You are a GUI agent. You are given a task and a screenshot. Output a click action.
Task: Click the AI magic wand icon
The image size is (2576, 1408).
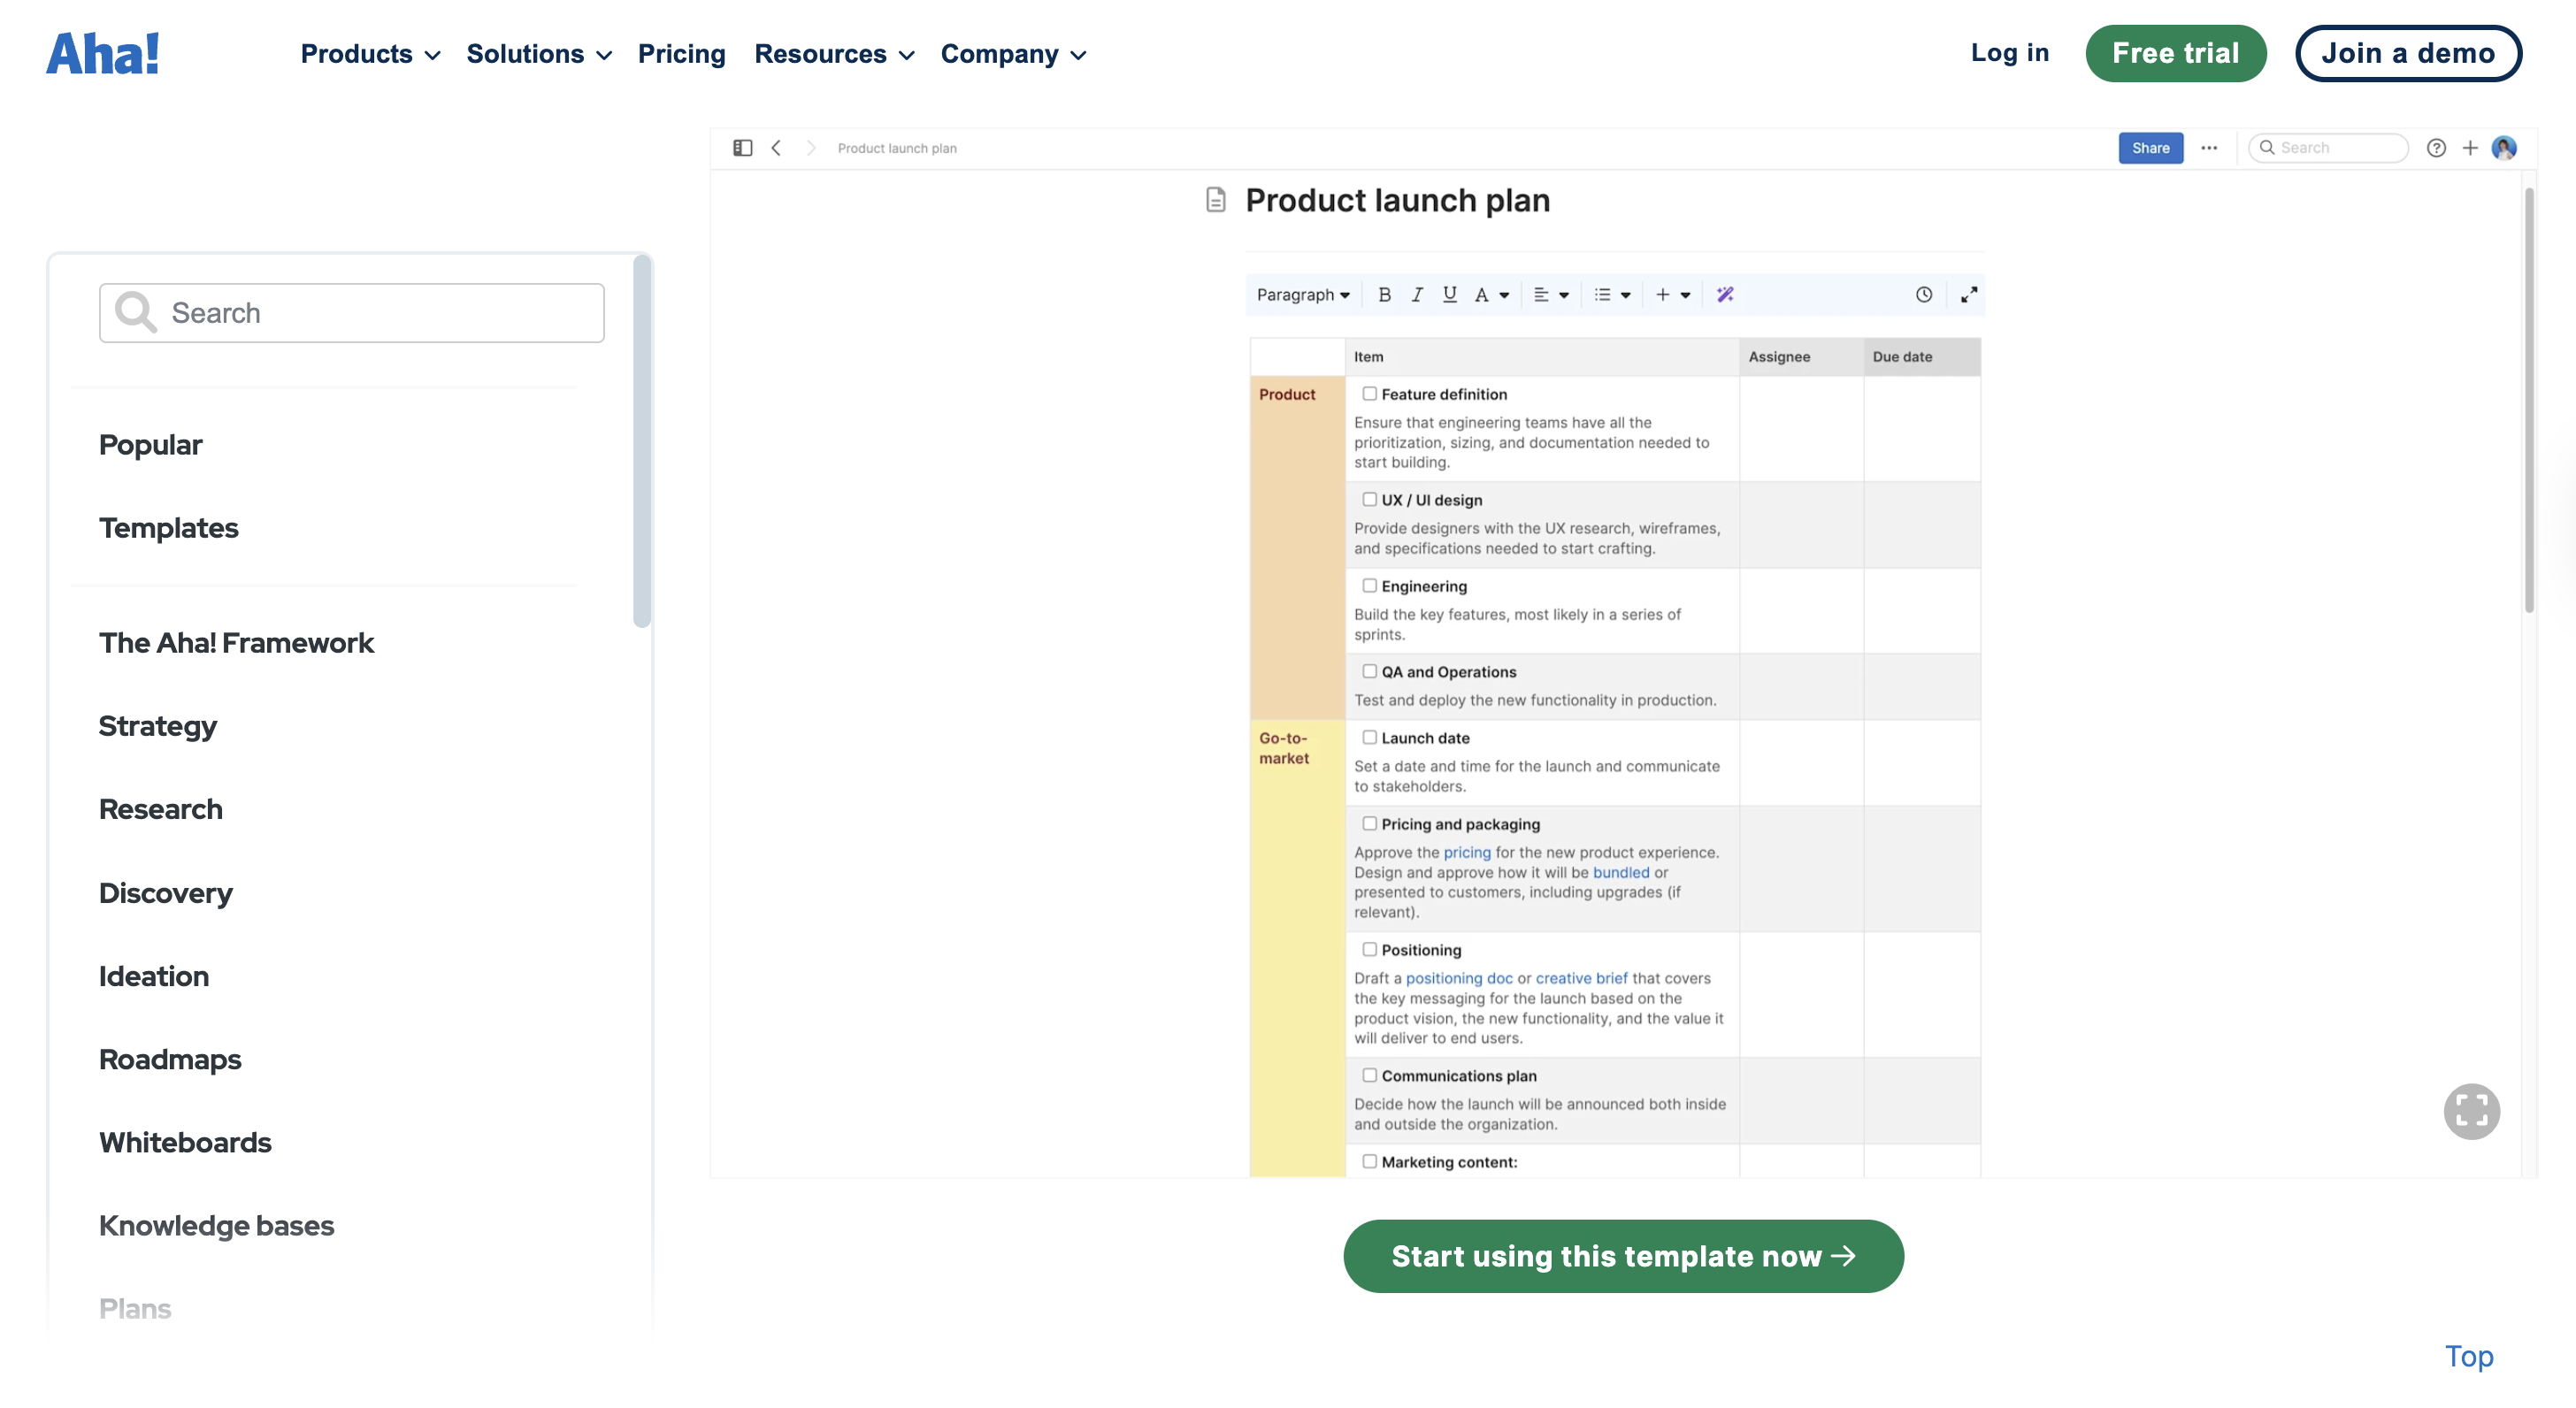click(1725, 294)
